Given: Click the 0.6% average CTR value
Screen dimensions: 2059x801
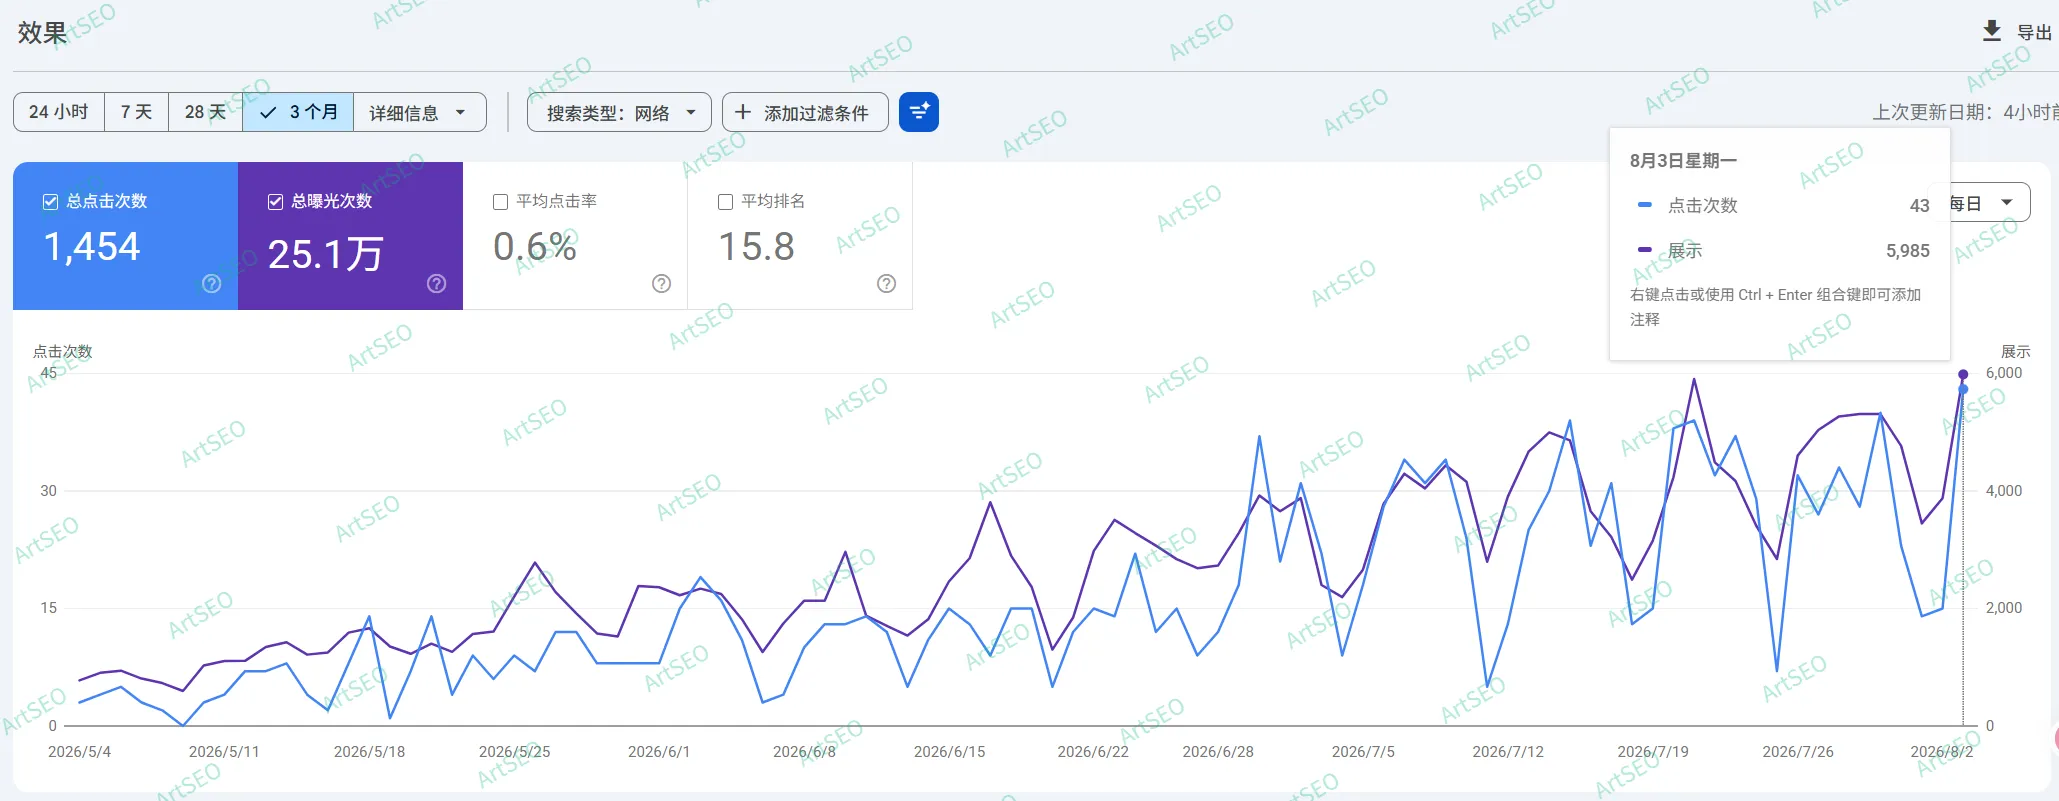Looking at the screenshot, I should (x=535, y=247).
